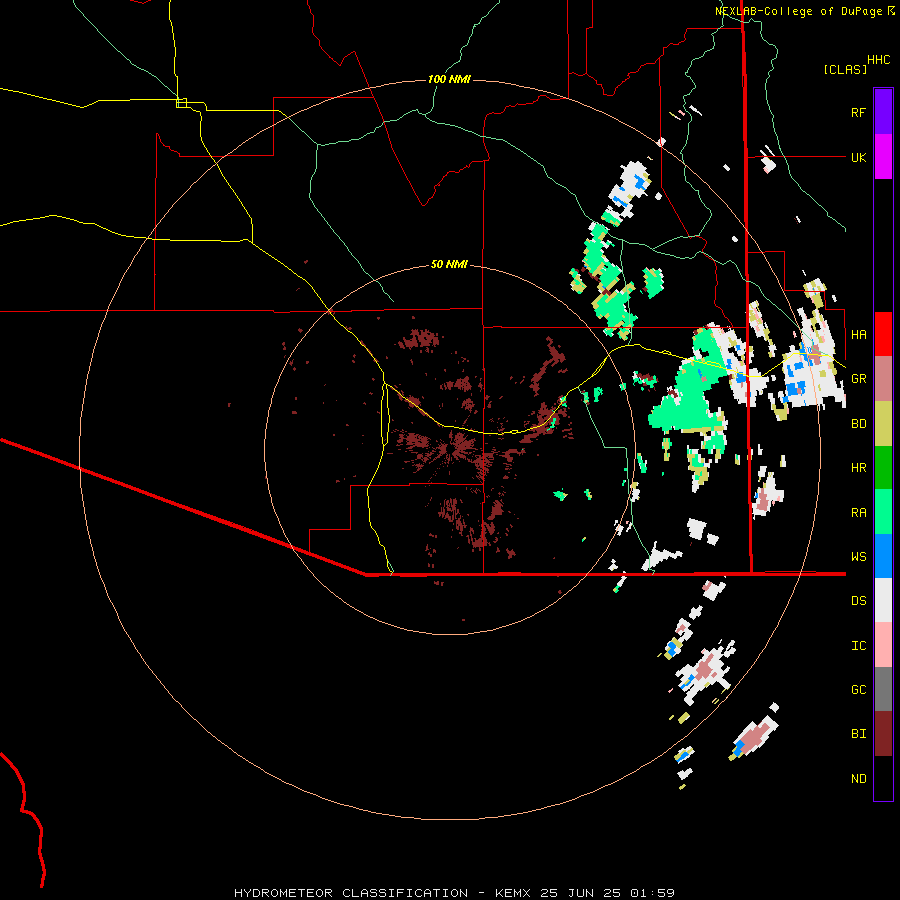Select the WS blue legend swatch
Screen dimensions: 900x900
click(883, 556)
